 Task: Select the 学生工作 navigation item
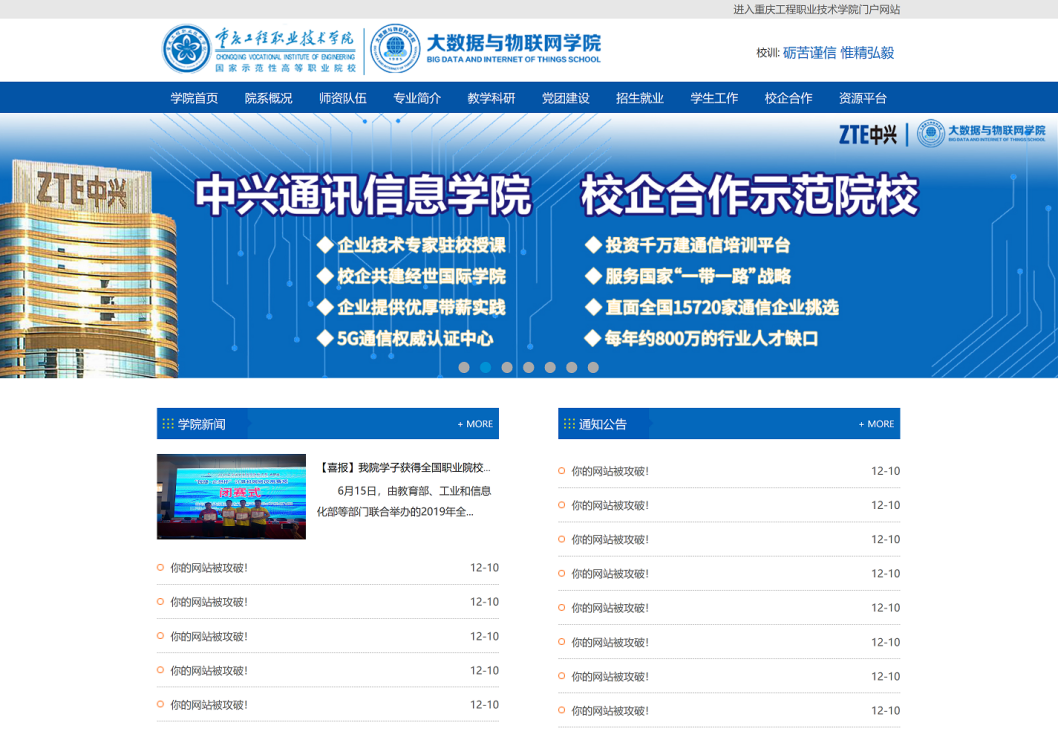(714, 98)
